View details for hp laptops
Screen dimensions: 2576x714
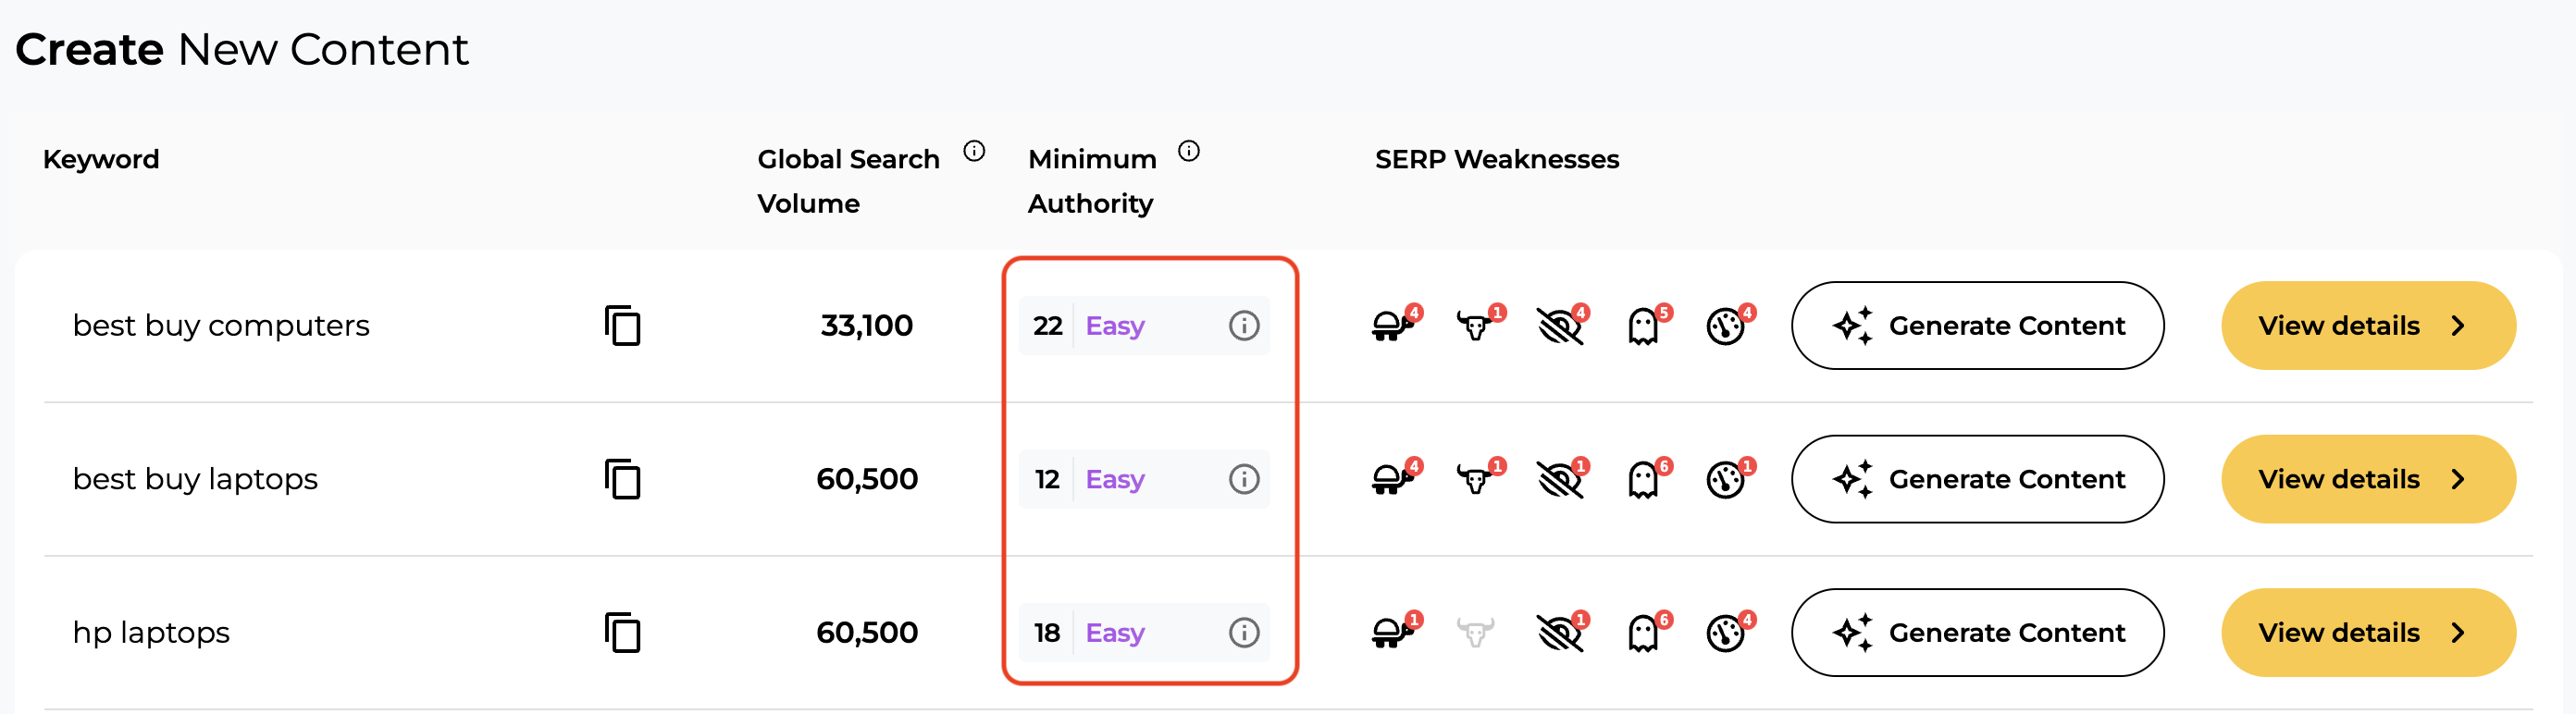coord(2367,633)
